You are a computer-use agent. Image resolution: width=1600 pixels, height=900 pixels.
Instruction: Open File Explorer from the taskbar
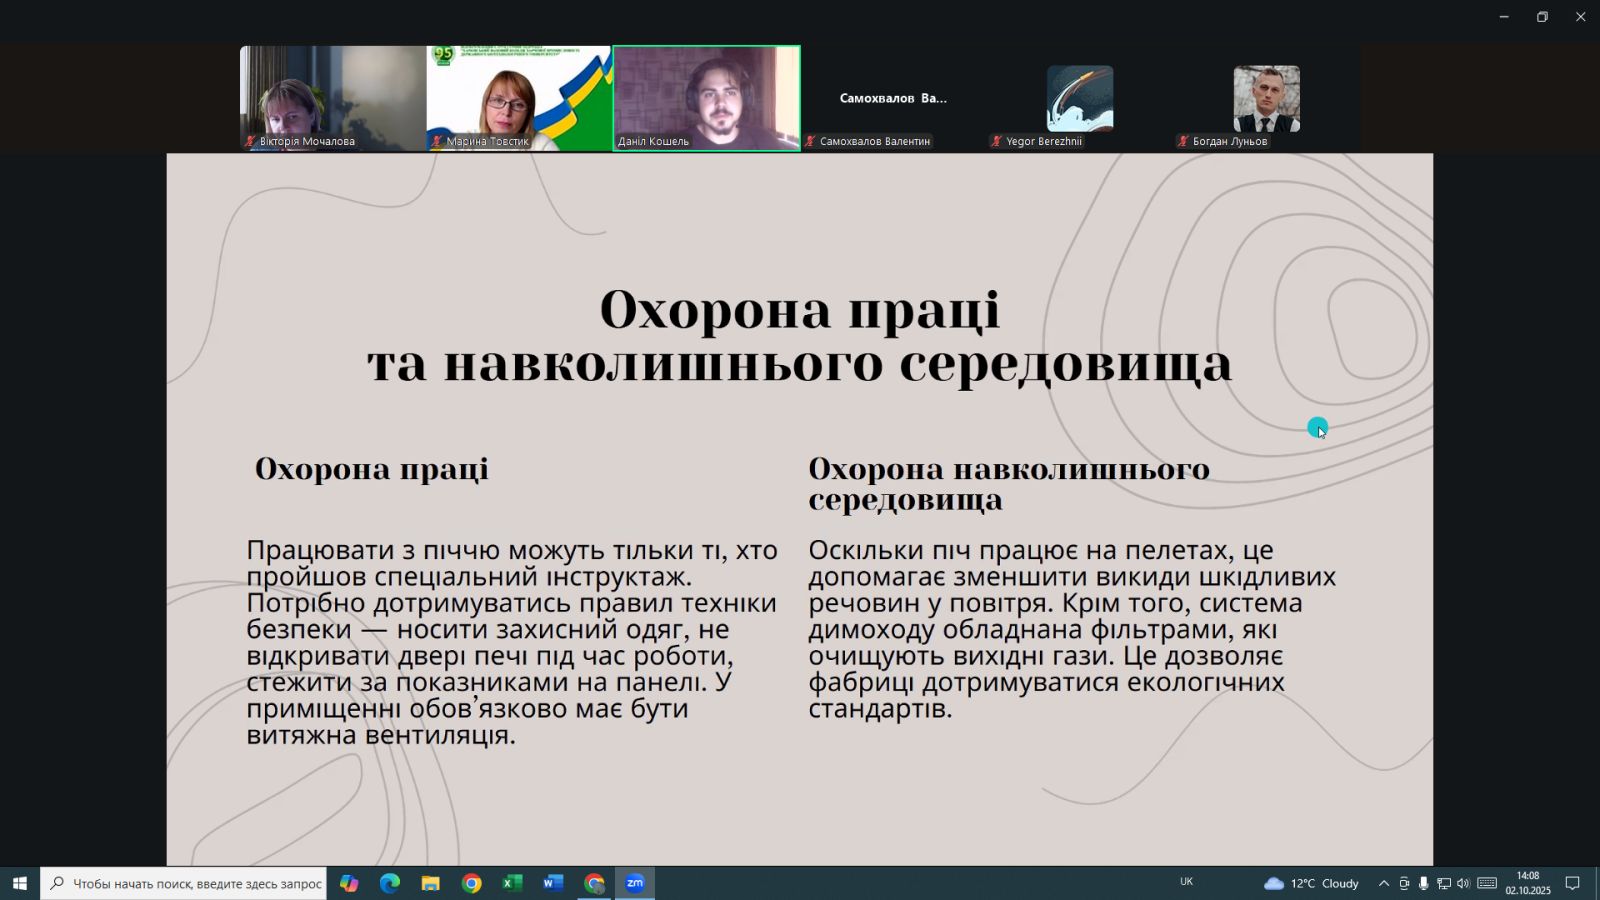pos(430,883)
